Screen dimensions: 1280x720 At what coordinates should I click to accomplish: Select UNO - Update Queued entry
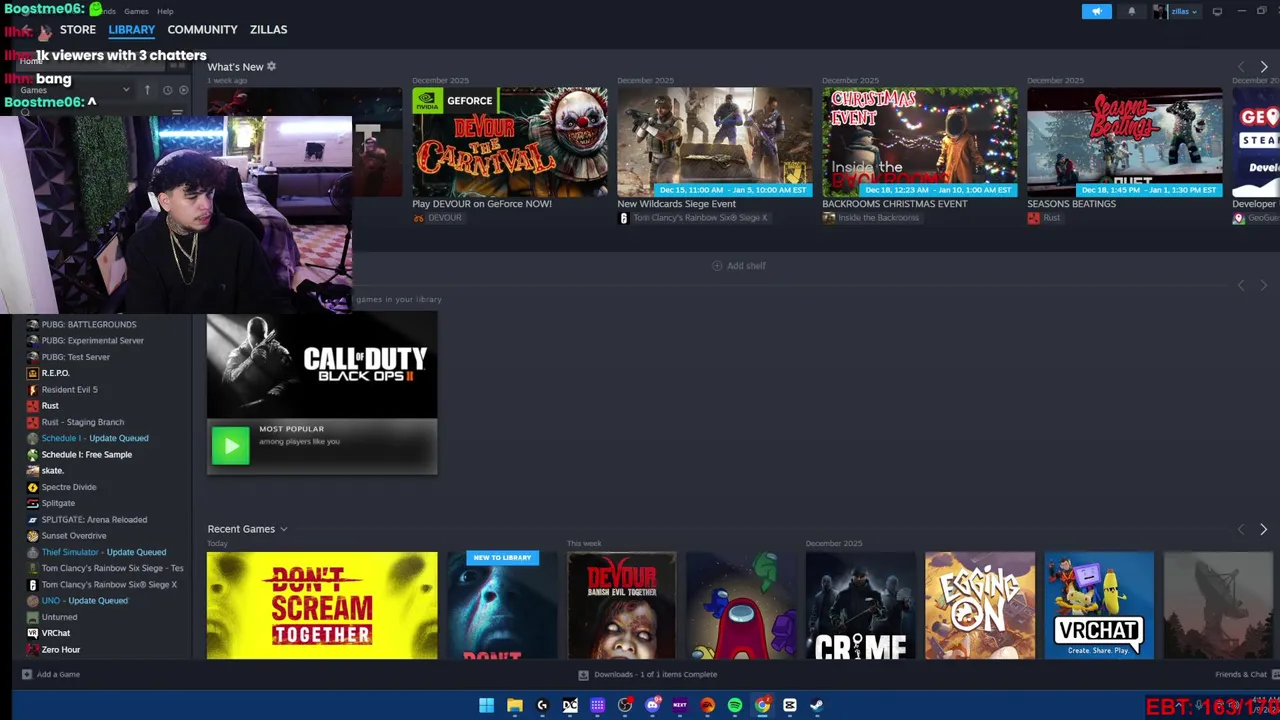[x=85, y=600]
